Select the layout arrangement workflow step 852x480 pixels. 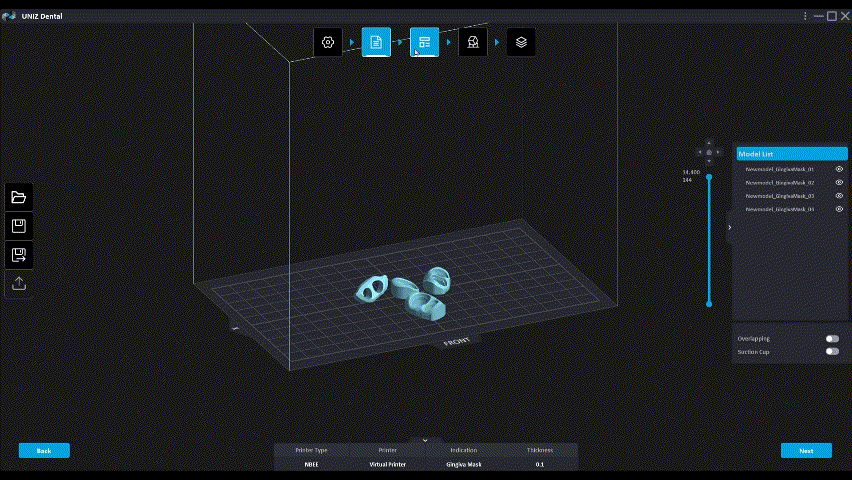424,42
